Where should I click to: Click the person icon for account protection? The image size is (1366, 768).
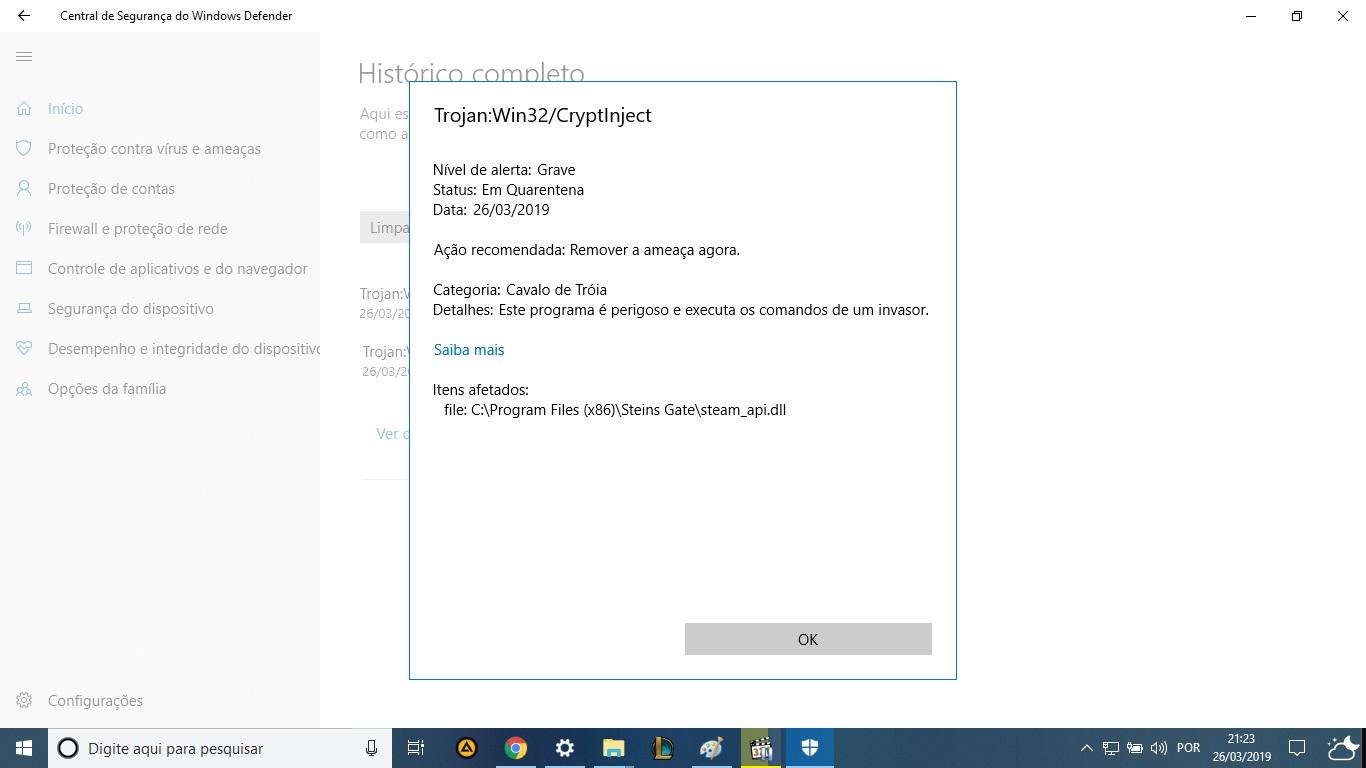[24, 188]
